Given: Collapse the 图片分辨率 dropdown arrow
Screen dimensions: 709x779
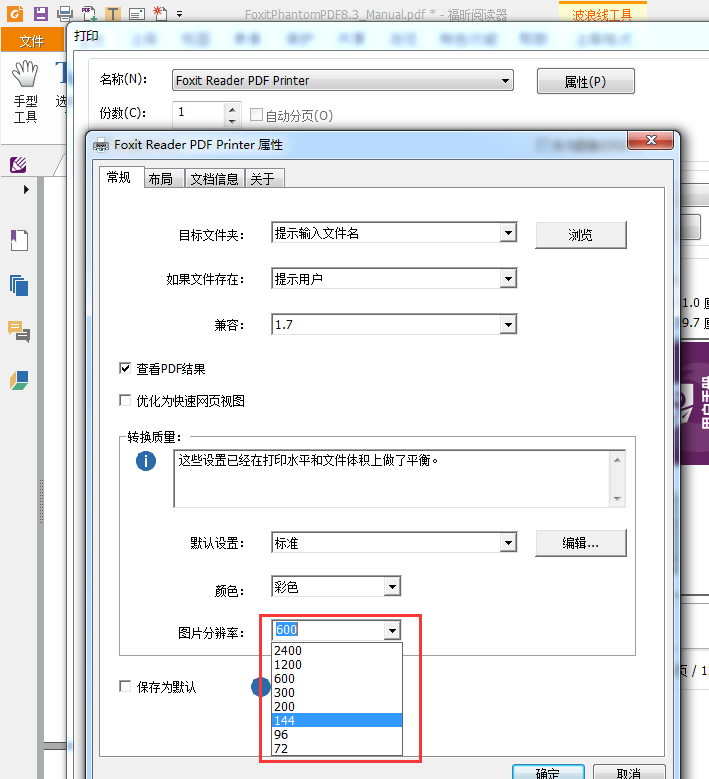Looking at the screenshot, I should (x=392, y=630).
